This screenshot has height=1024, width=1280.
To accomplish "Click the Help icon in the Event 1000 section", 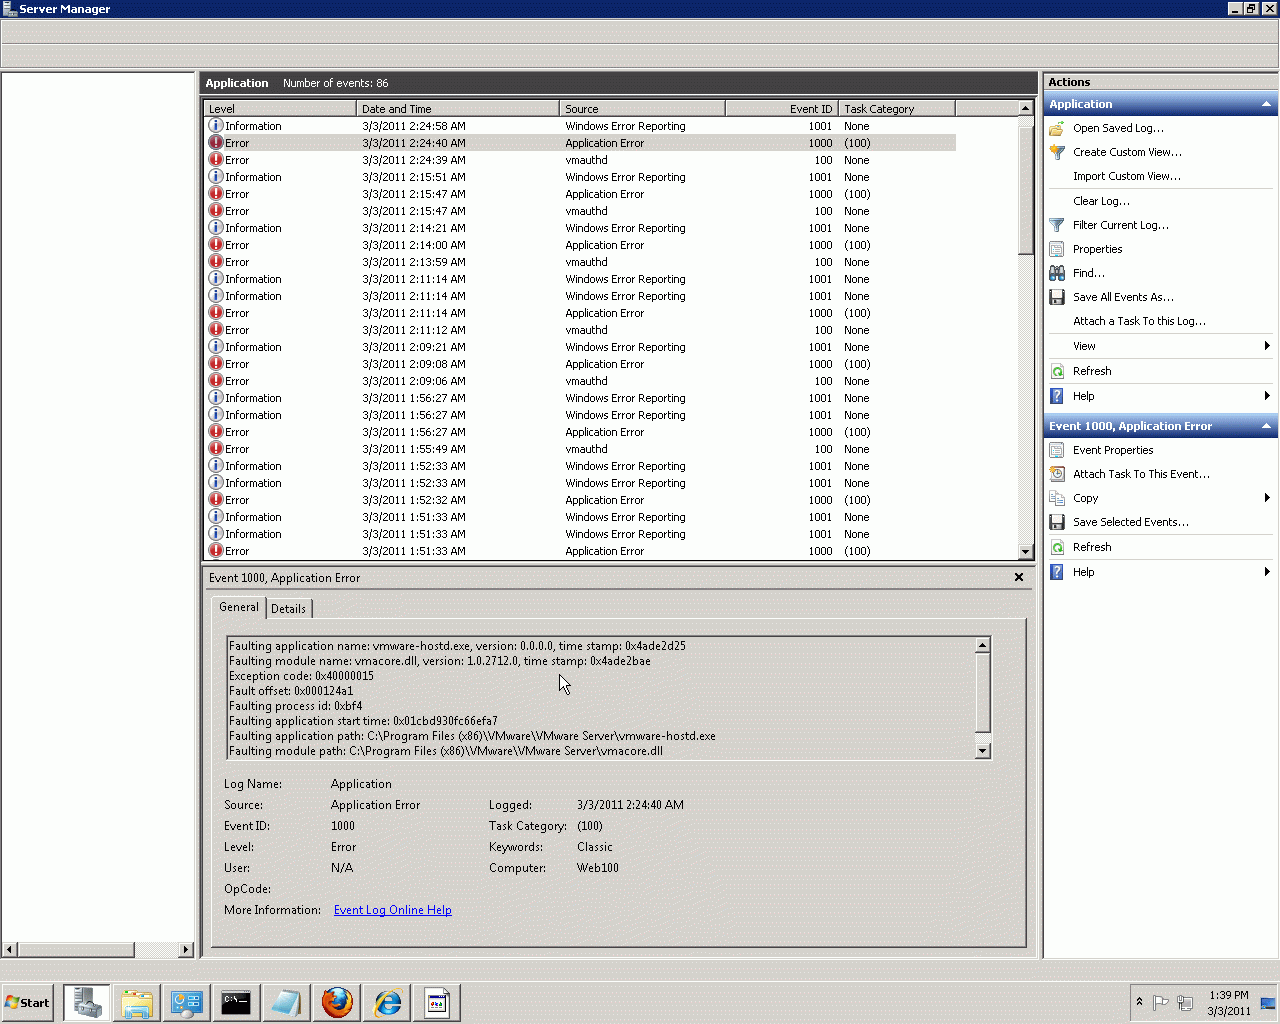I will (x=1056, y=572).
